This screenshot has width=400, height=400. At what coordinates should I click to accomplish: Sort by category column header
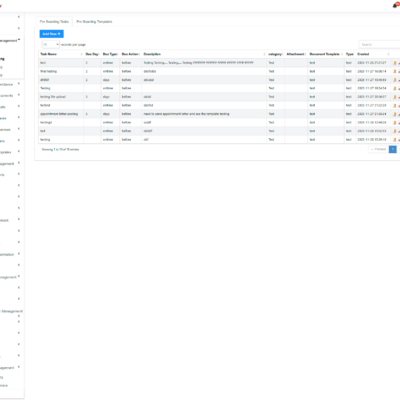(276, 54)
